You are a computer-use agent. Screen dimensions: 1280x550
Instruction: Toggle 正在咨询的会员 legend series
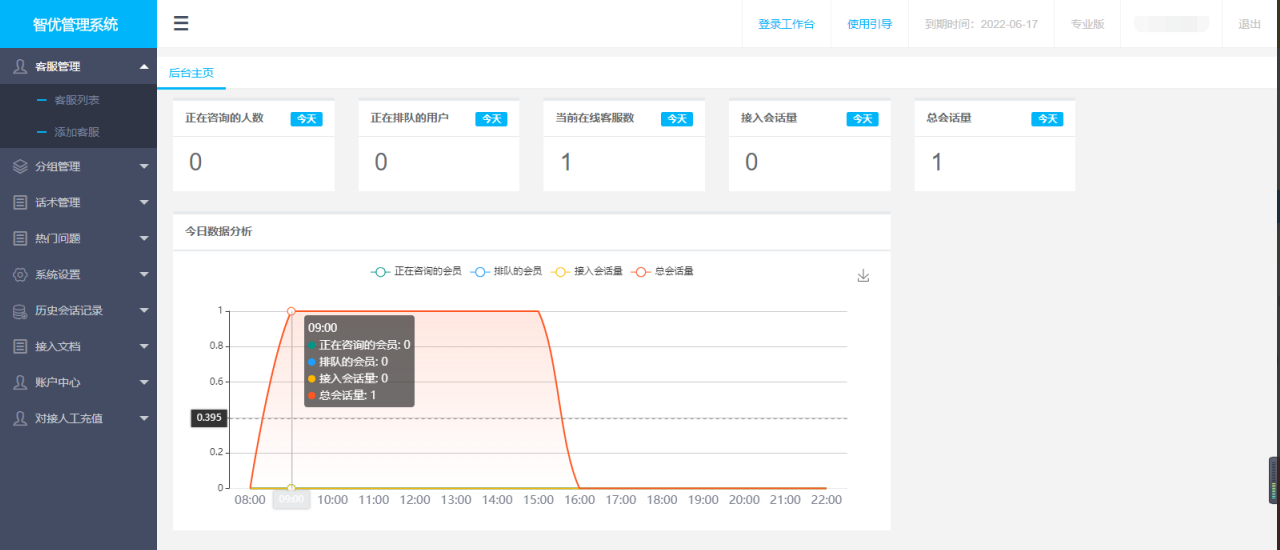click(x=416, y=271)
